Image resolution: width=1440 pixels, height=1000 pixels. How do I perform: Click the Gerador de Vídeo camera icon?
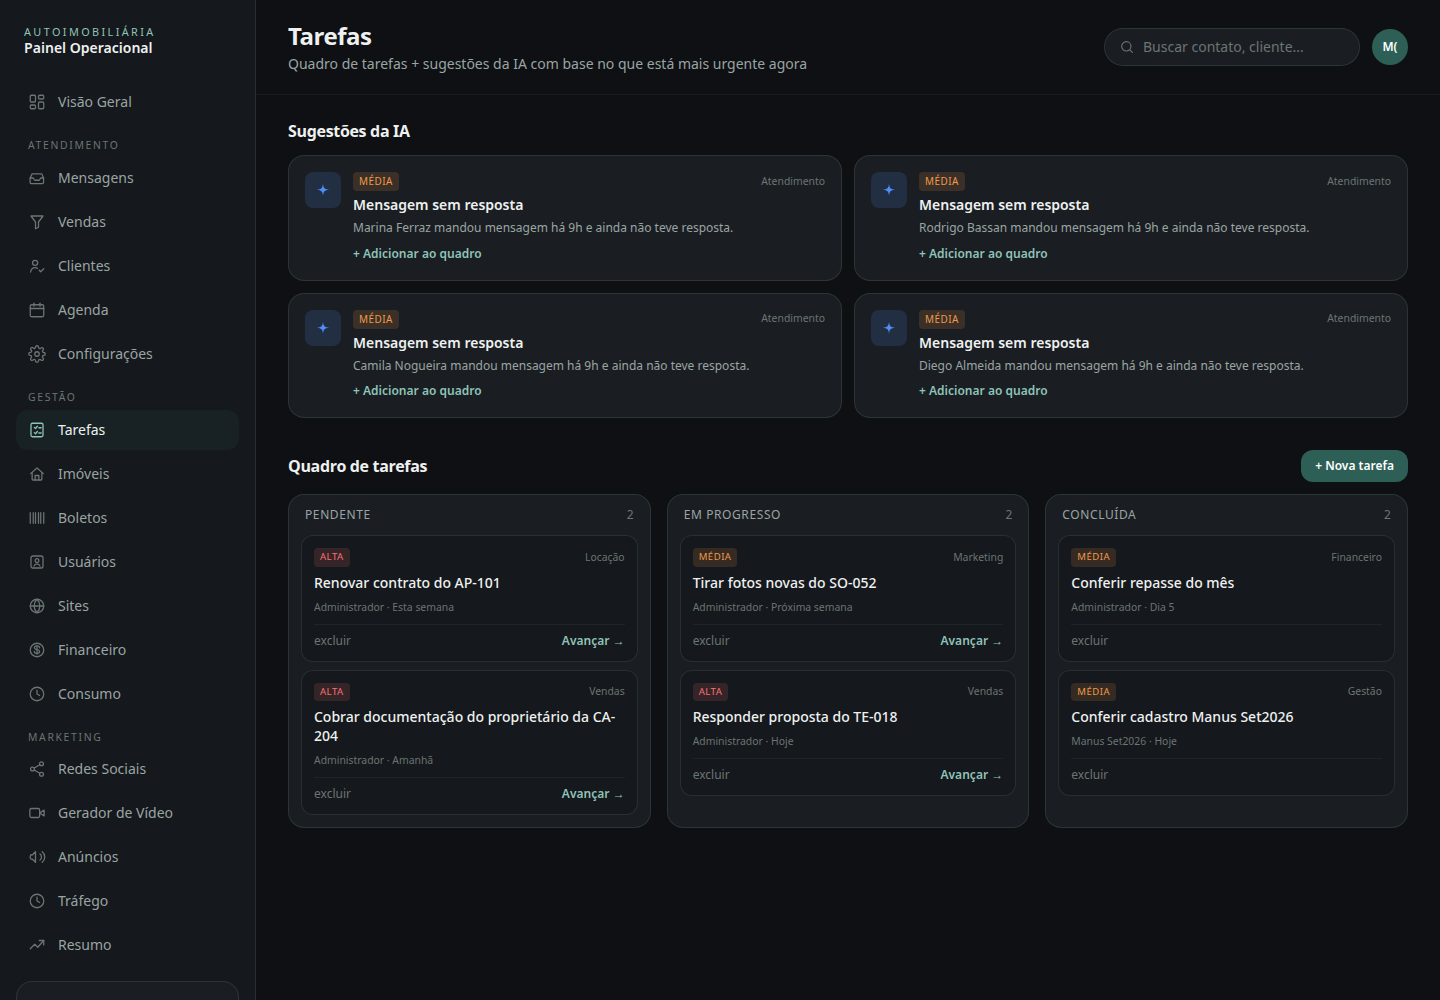coord(37,813)
